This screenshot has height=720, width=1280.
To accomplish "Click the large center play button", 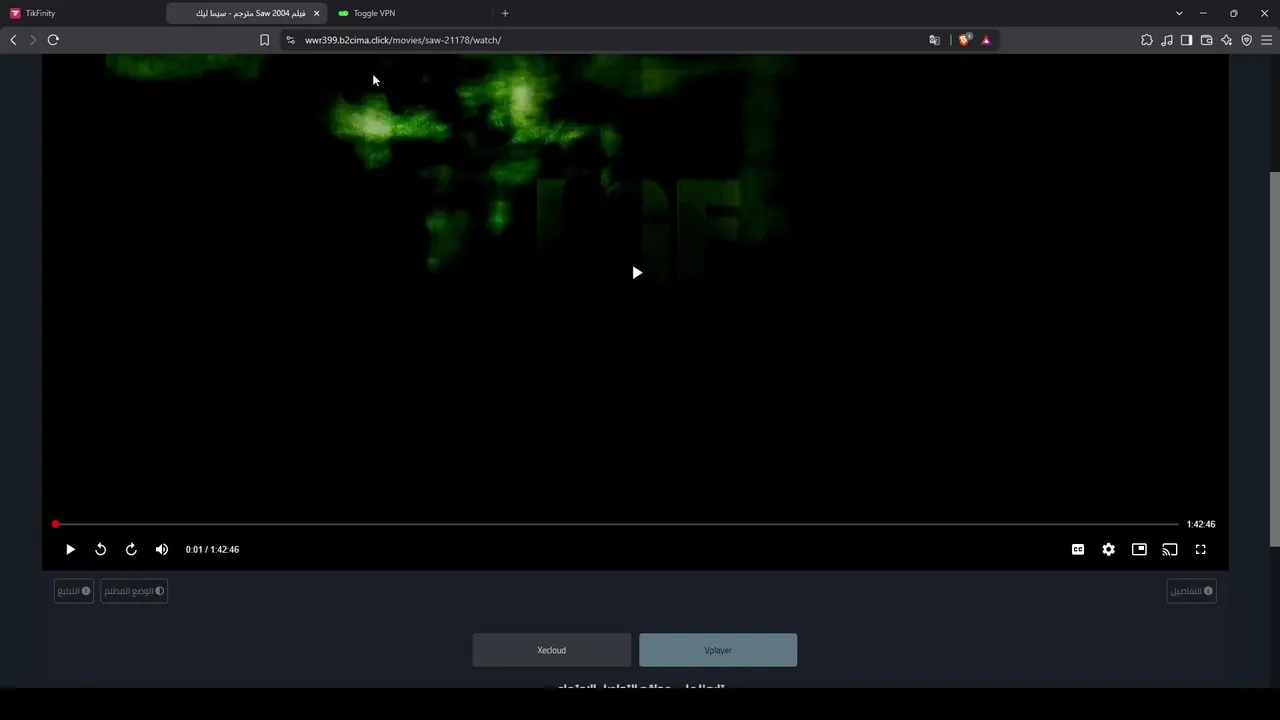I will pos(637,273).
